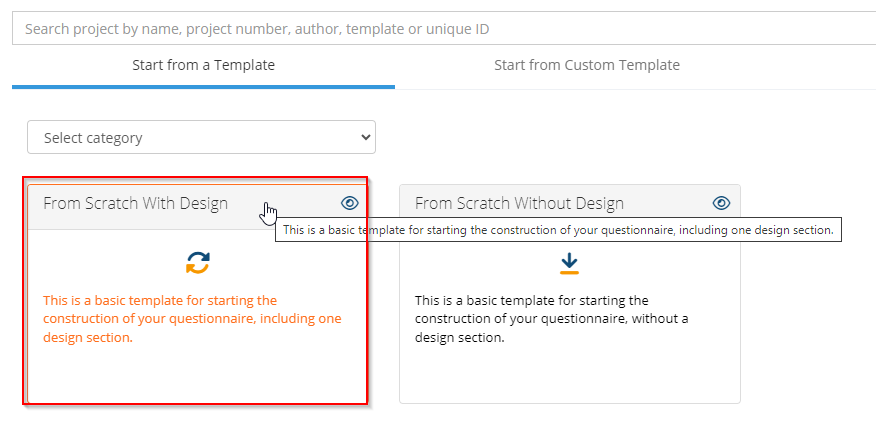The height and width of the screenshot is (427, 876).
Task: Click the orange refresh icon in With Design card
Action: click(198, 263)
